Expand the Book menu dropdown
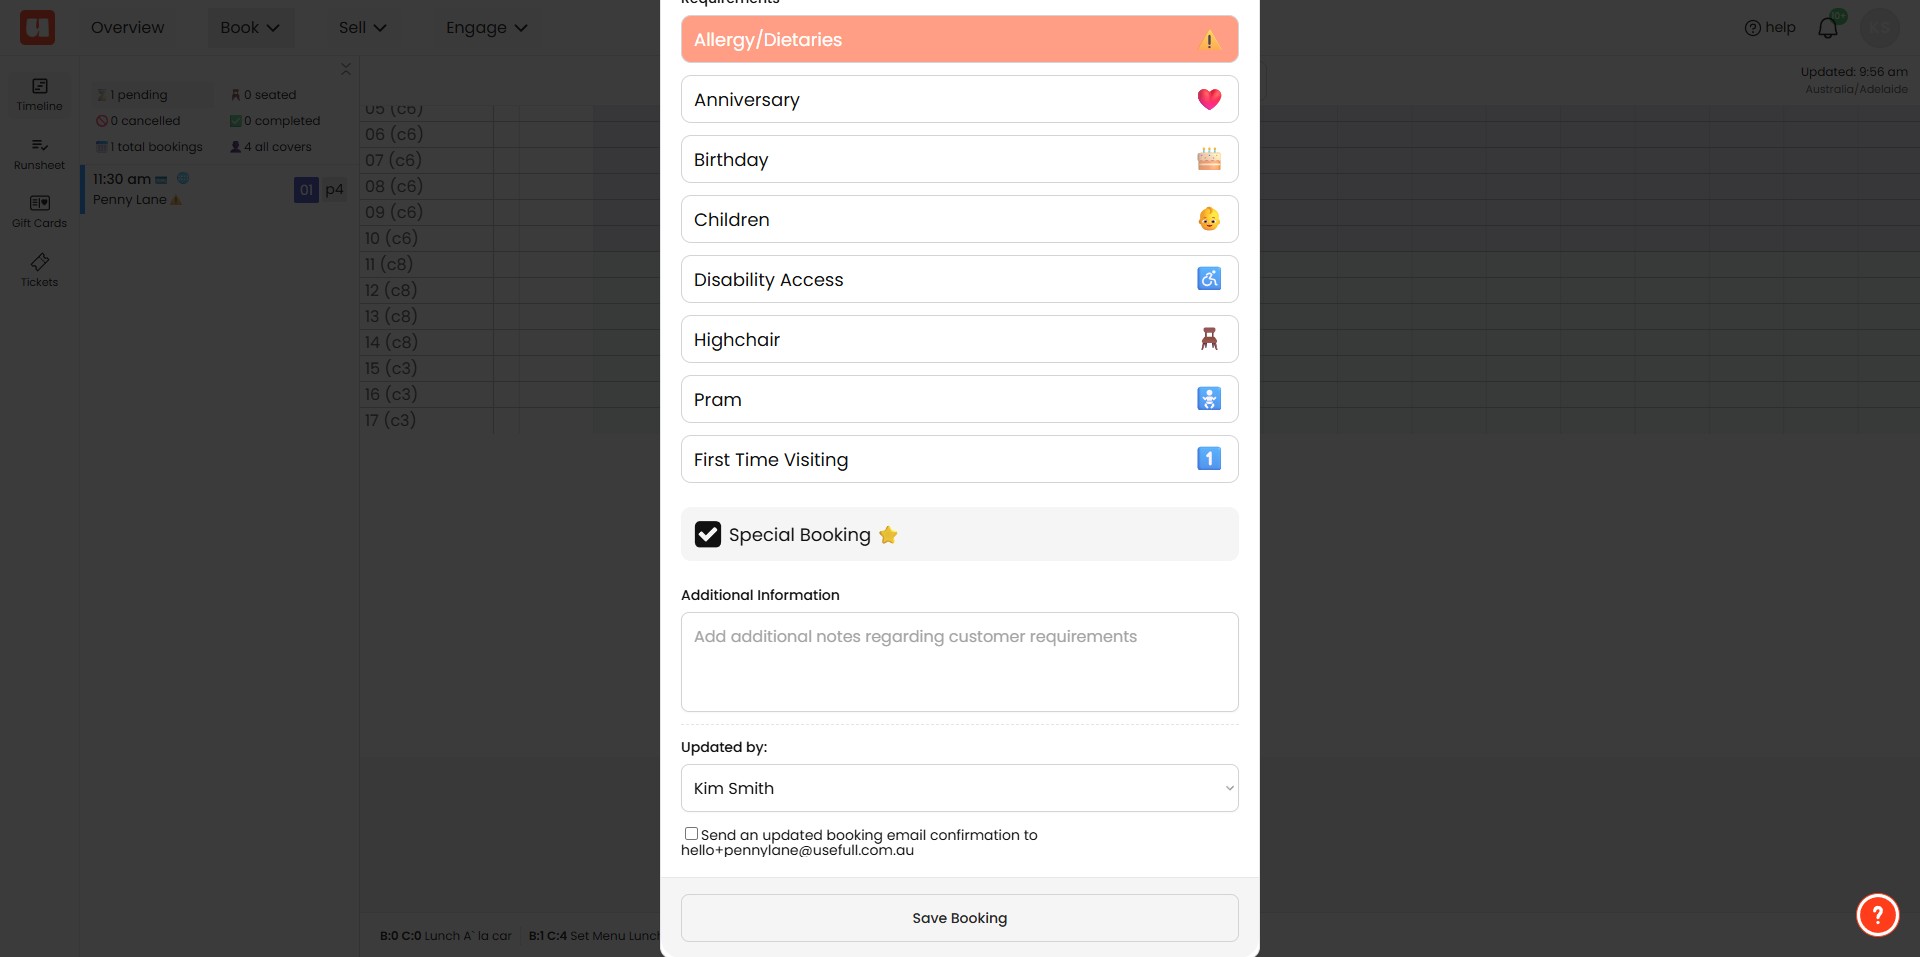This screenshot has width=1920, height=957. pyautogui.click(x=250, y=28)
